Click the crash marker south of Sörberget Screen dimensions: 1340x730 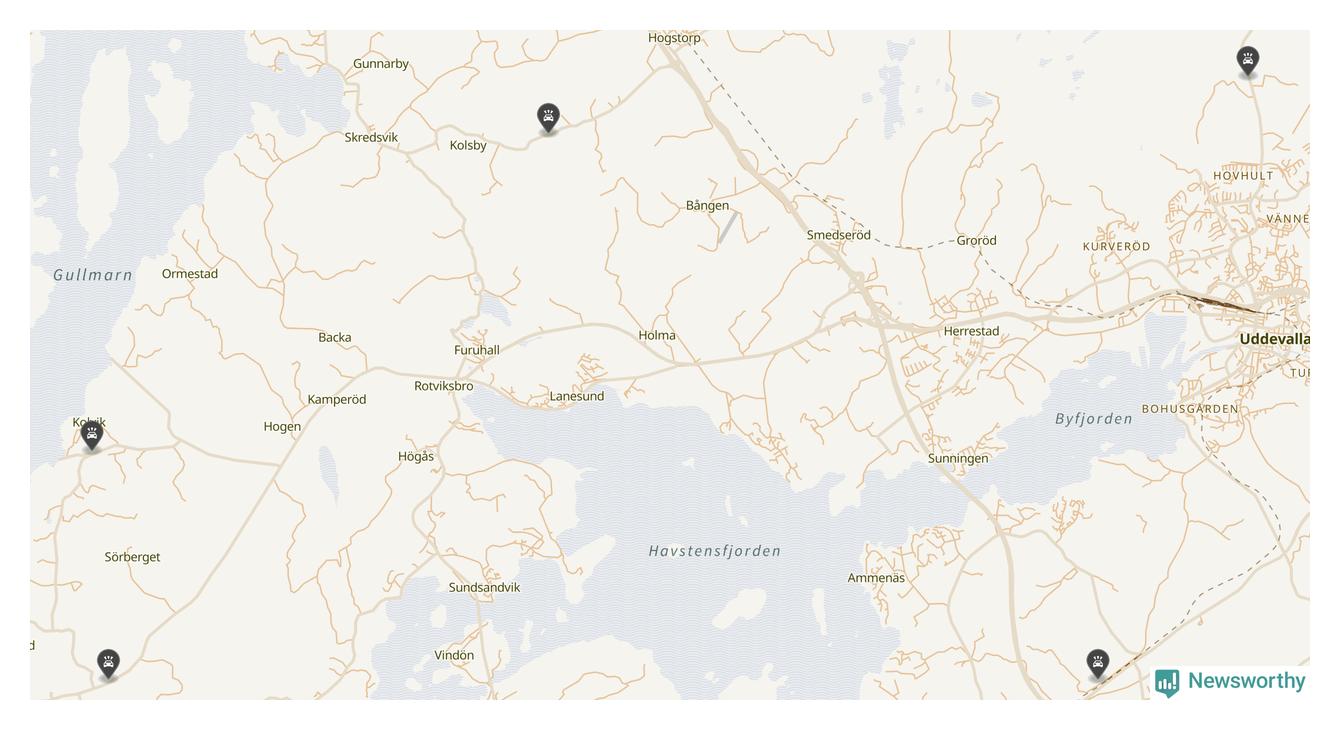point(108,665)
